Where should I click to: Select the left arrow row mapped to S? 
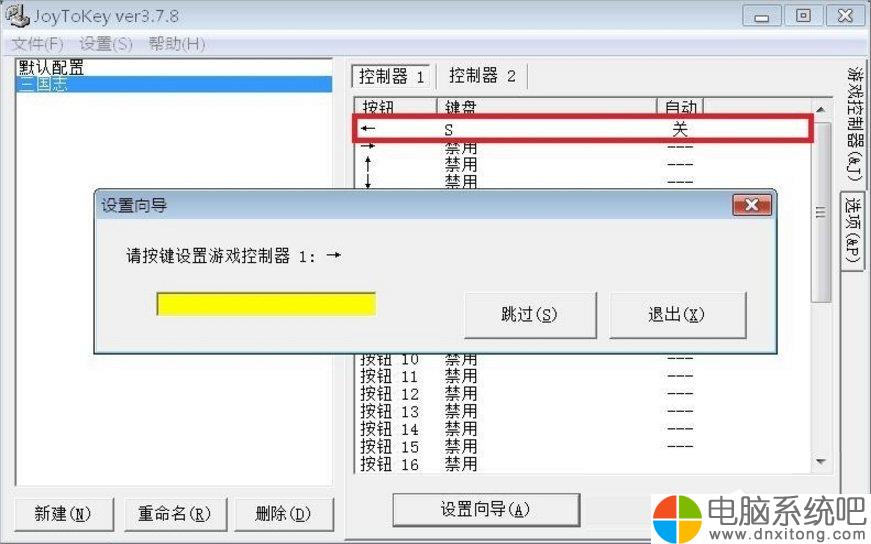pyautogui.click(x=583, y=129)
